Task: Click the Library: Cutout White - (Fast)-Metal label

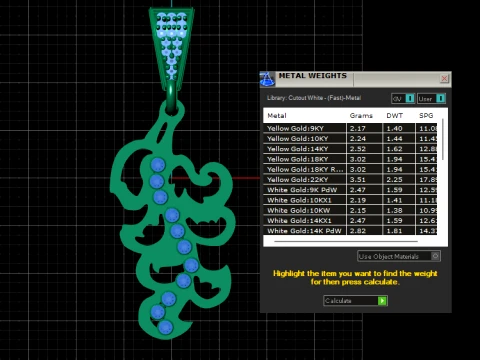Action: click(x=314, y=98)
